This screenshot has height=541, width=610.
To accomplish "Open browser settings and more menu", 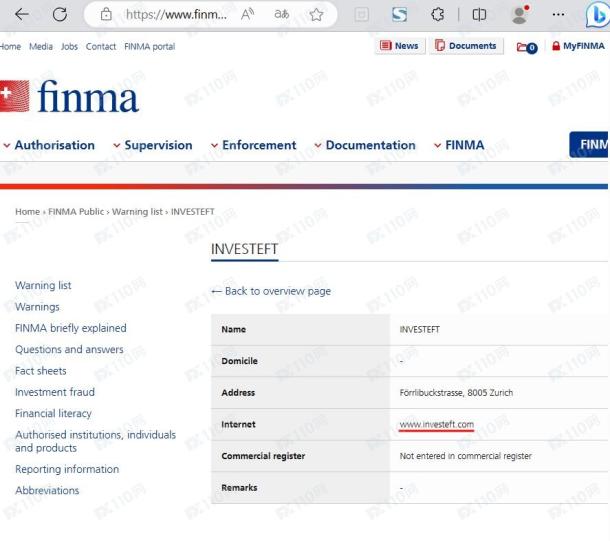I will [x=558, y=14].
